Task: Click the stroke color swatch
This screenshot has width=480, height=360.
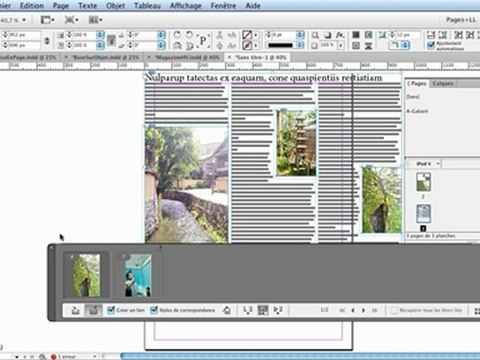Action: tap(247, 45)
